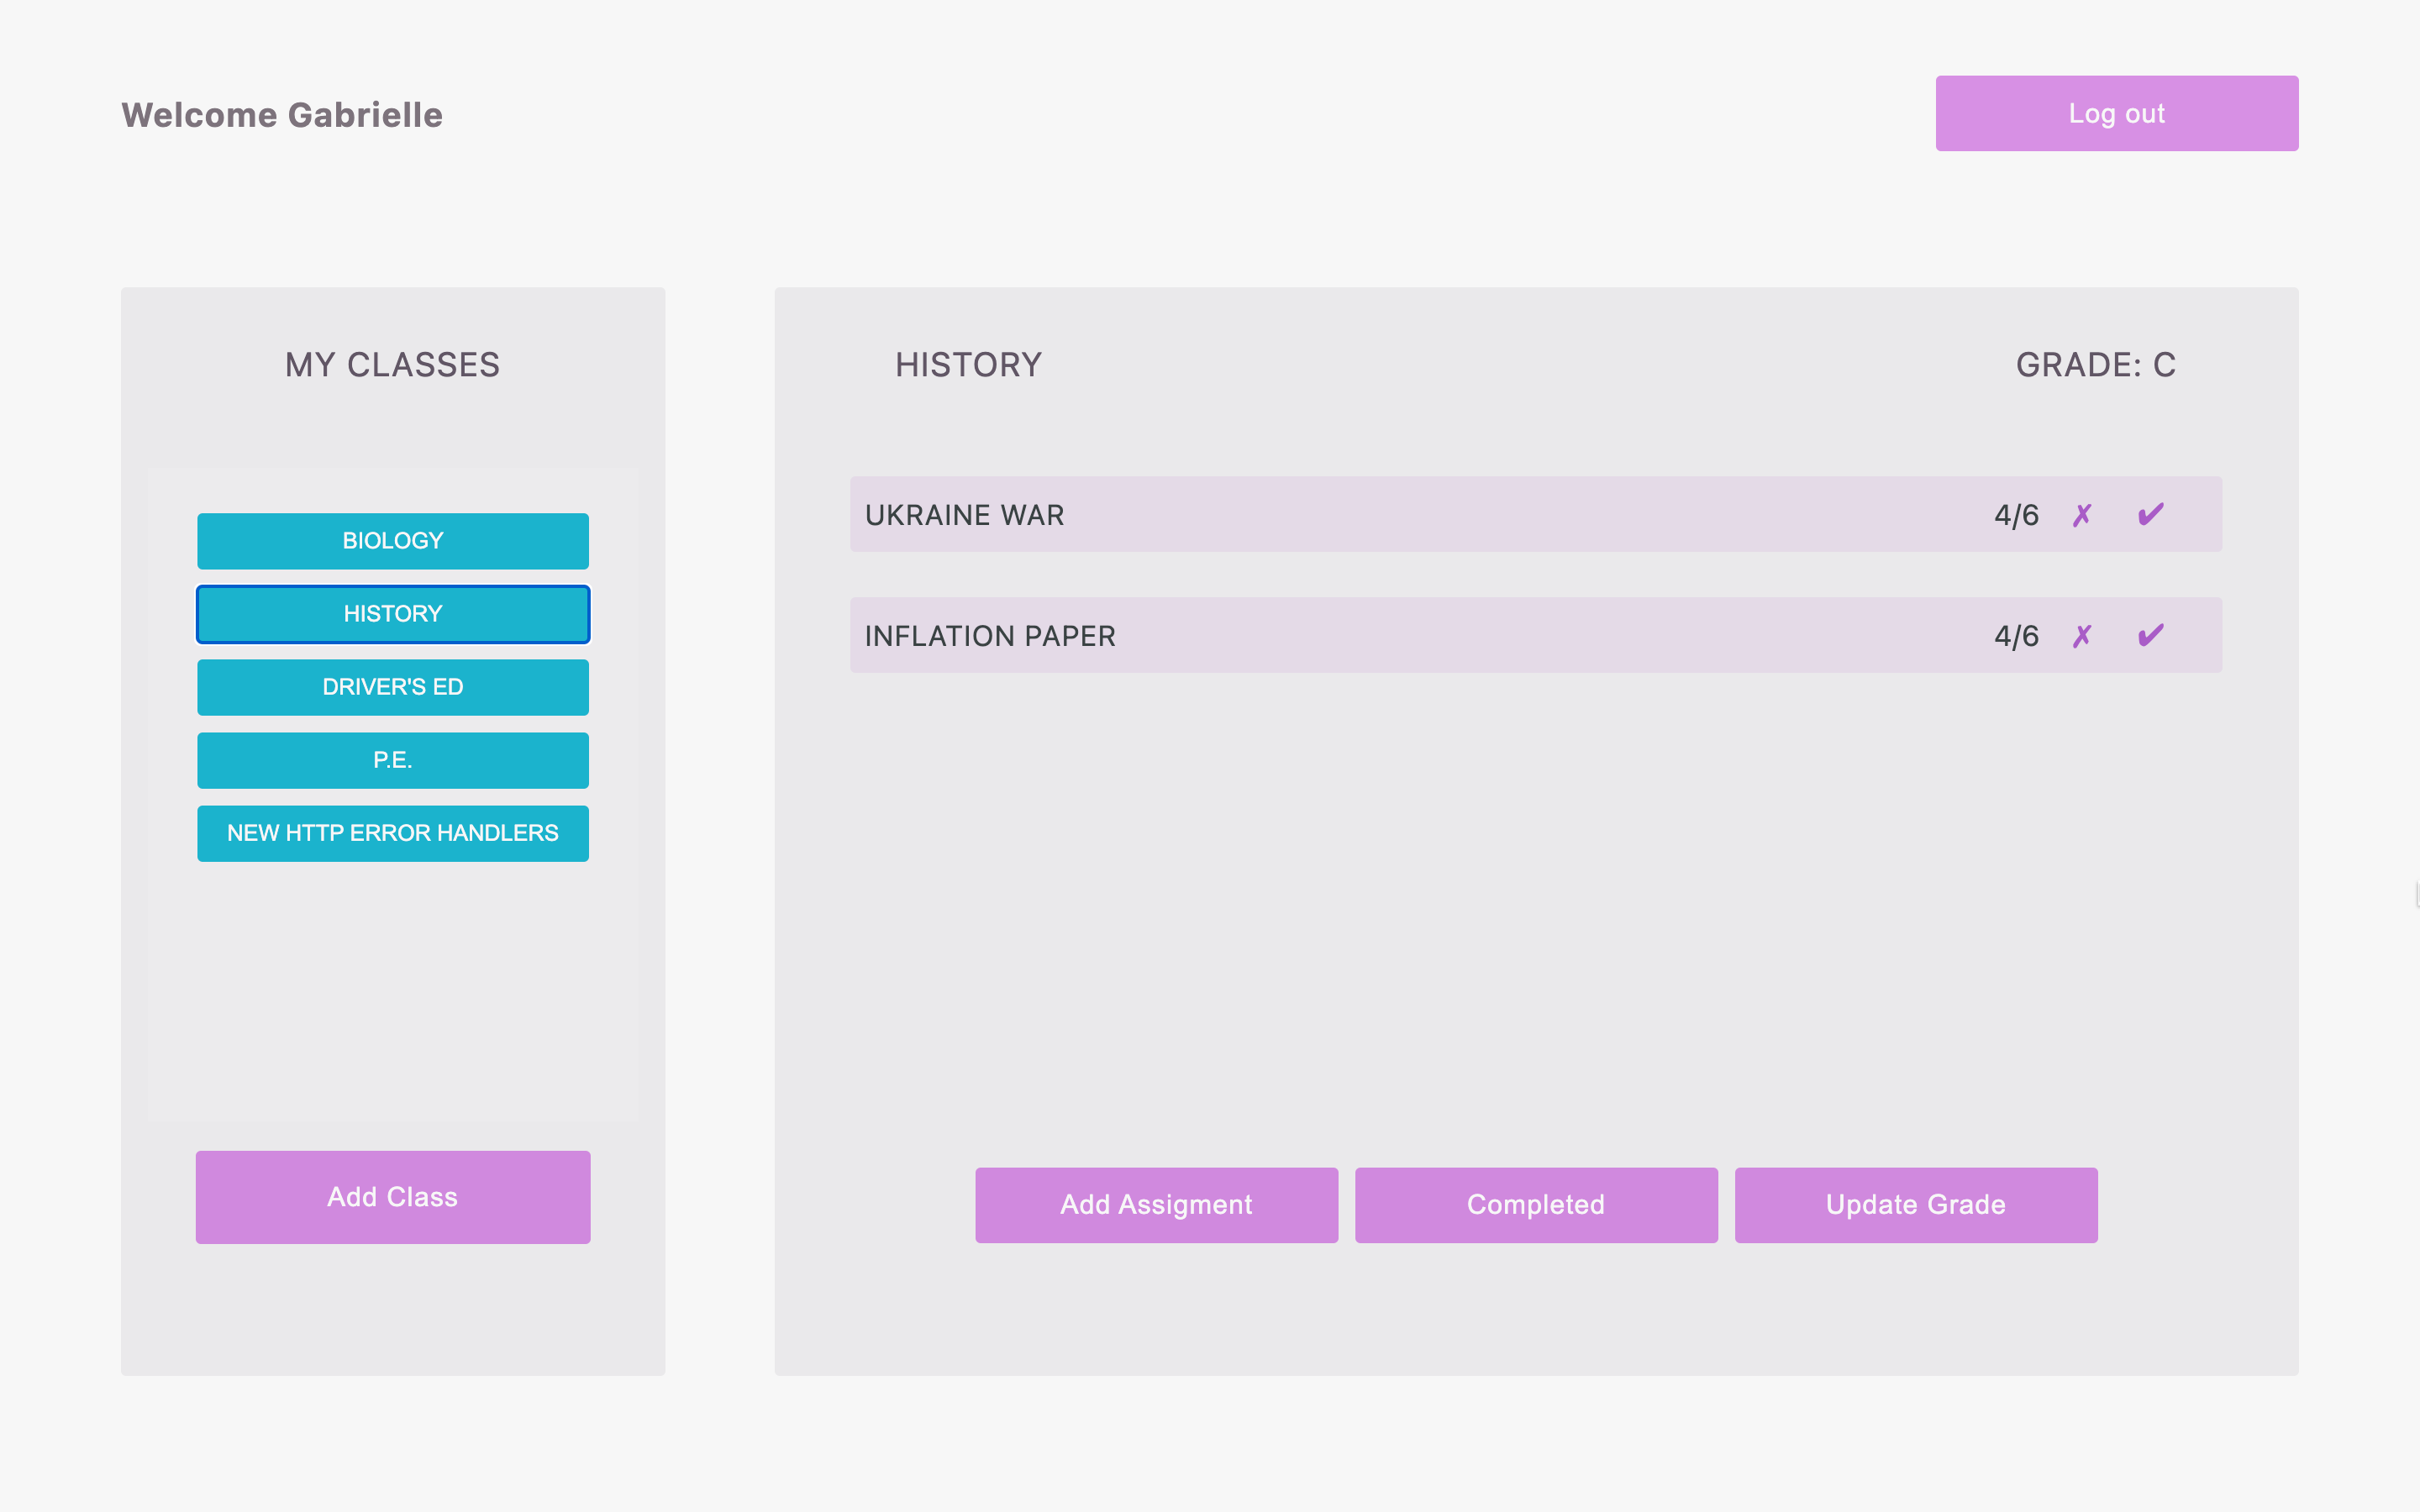
Task: Choose the P.E. class
Action: (x=393, y=760)
